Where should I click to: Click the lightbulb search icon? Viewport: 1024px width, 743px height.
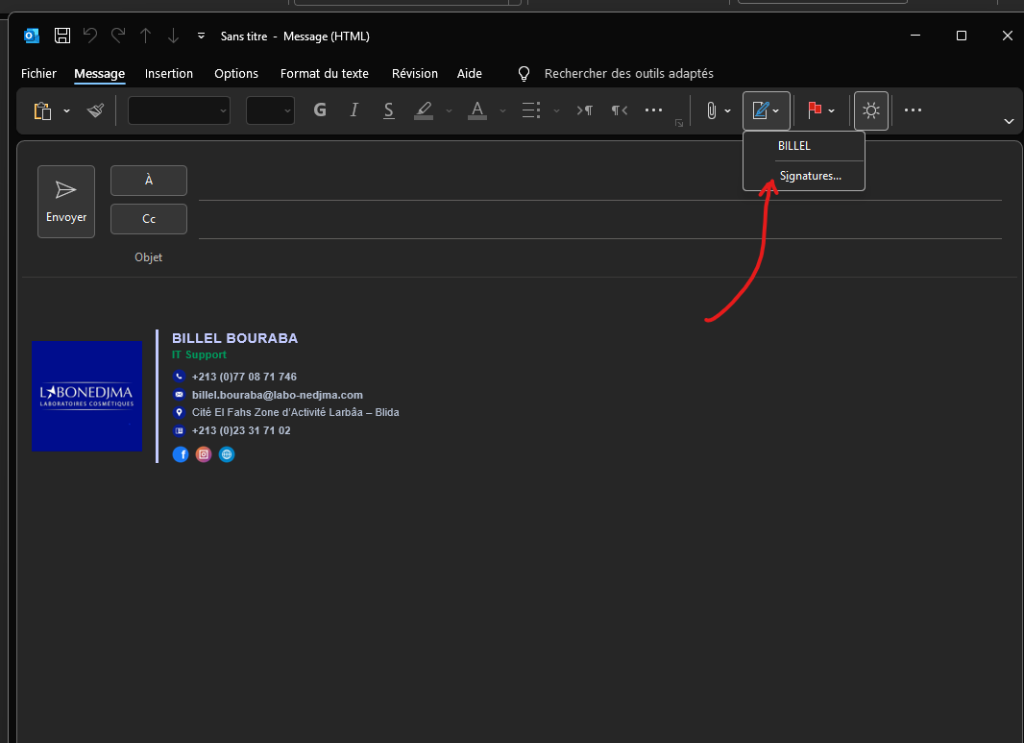click(x=524, y=74)
